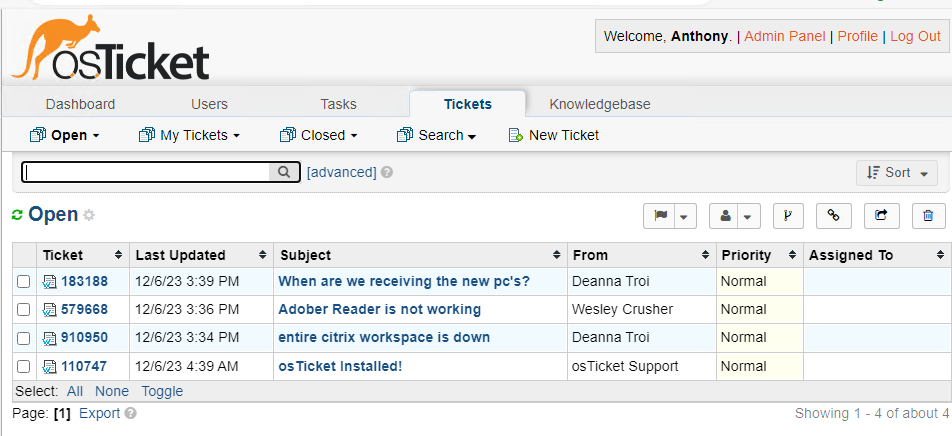Tick the checkbox for ticket 110747

(x=24, y=366)
